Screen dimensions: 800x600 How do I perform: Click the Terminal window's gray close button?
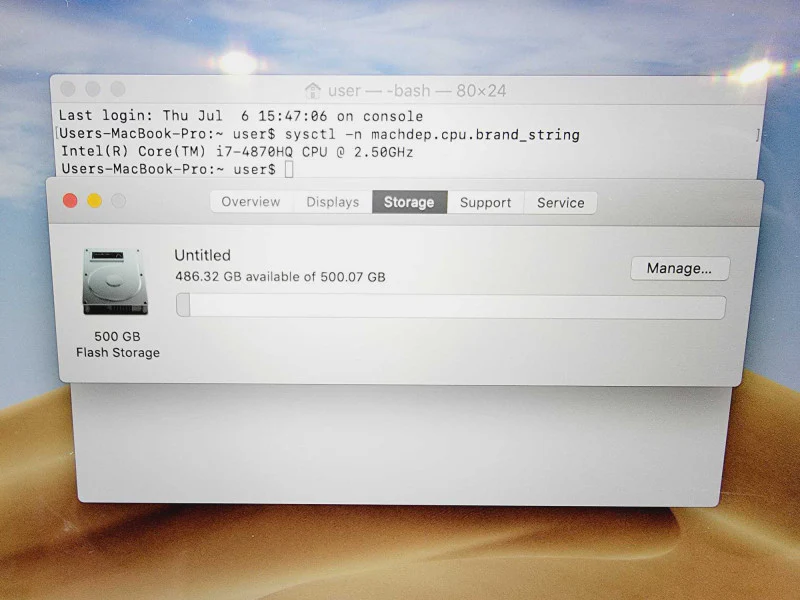coord(68,89)
